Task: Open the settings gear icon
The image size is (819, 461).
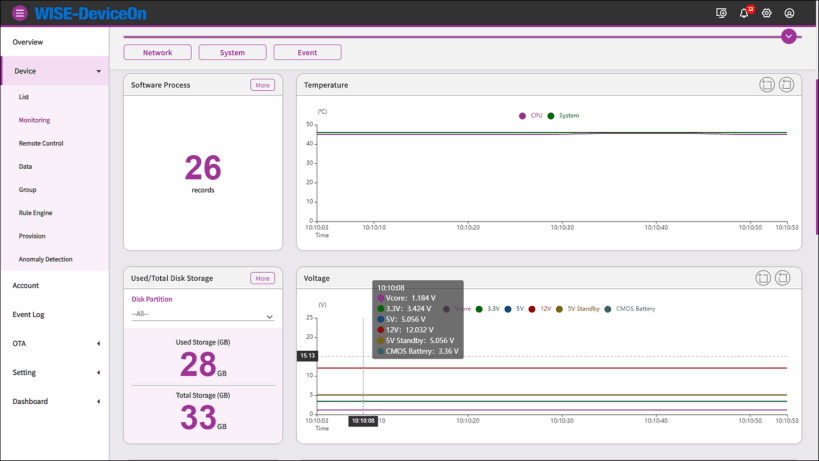Action: coord(767,13)
